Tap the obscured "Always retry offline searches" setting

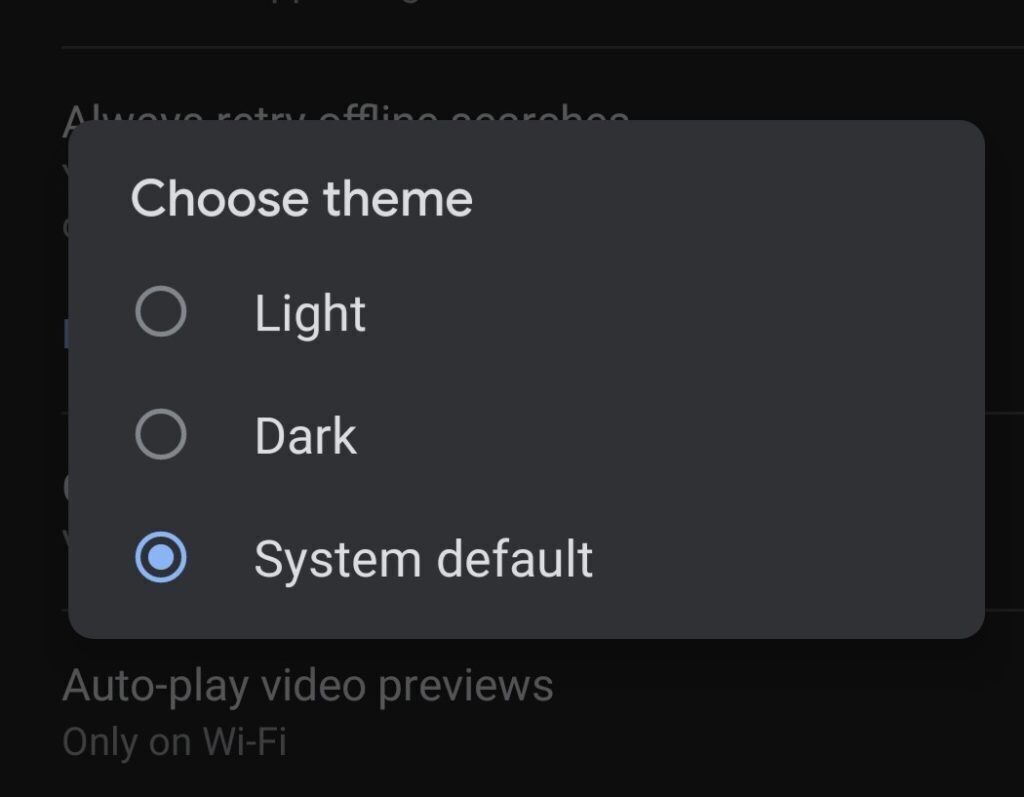coord(345,113)
